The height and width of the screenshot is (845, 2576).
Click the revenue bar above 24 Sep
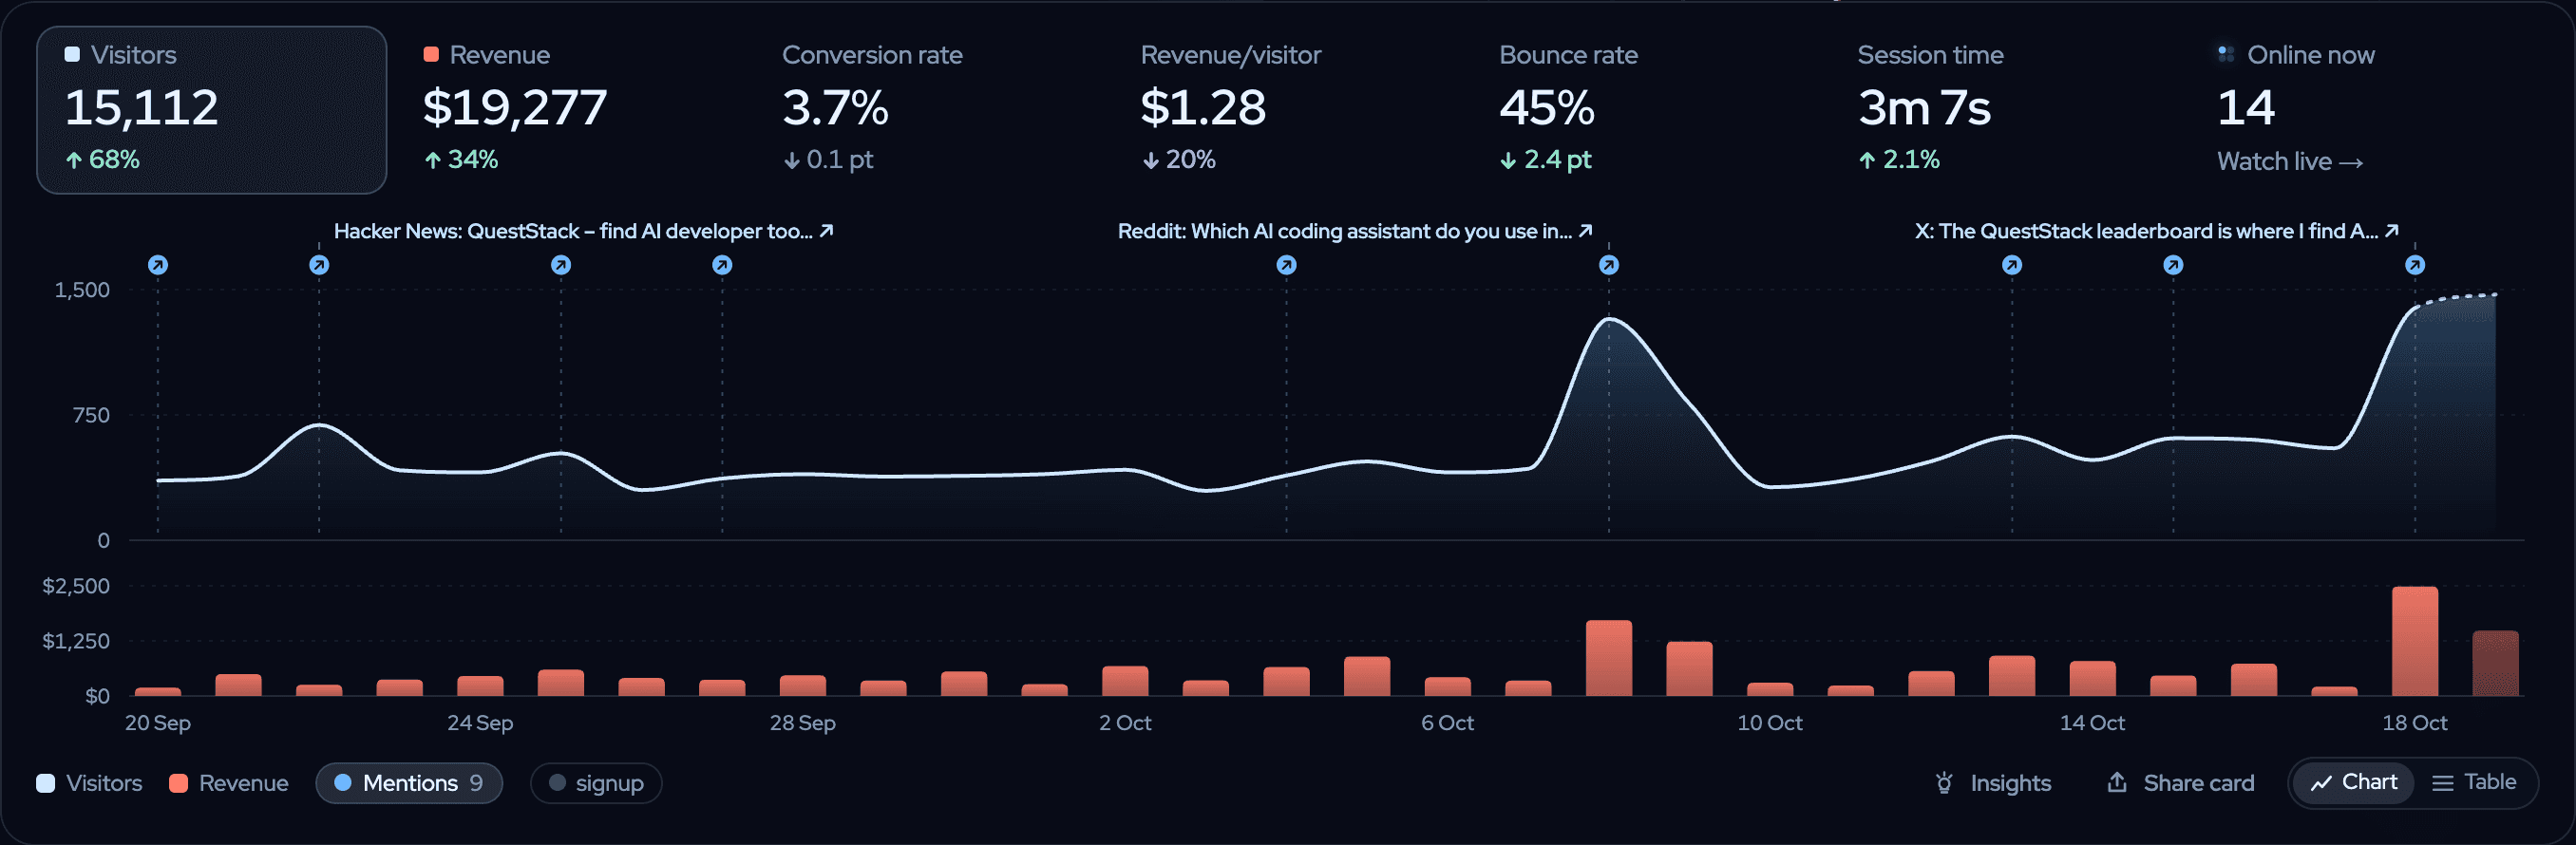pos(480,686)
